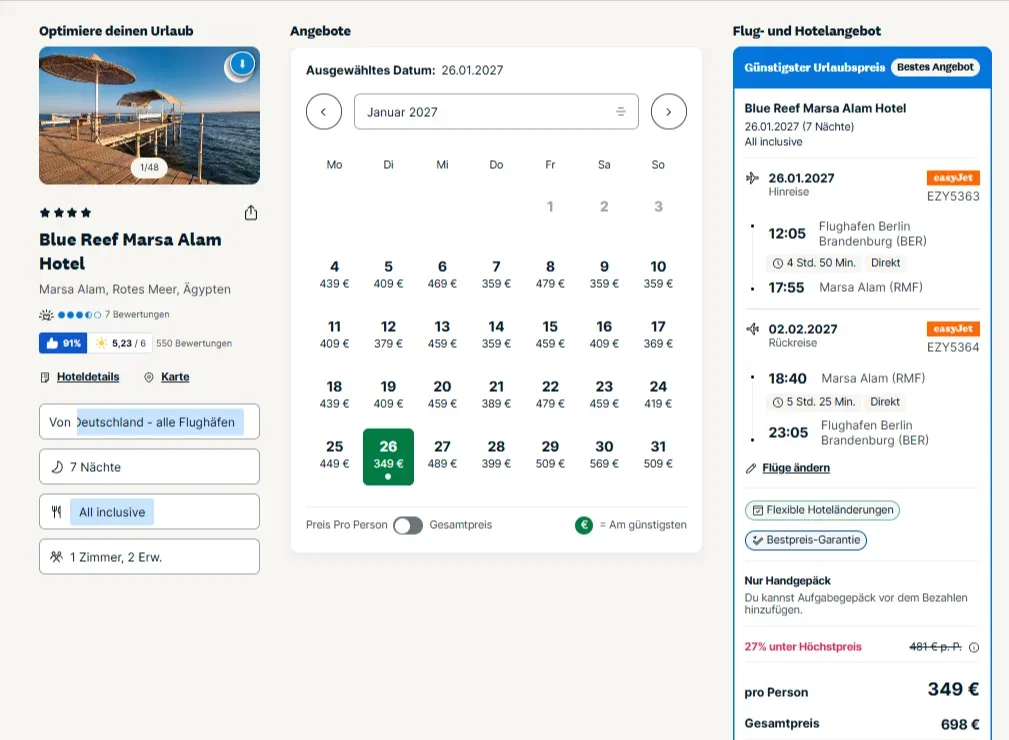
Task: Select January 14 priced 359 €
Action: 496,335
